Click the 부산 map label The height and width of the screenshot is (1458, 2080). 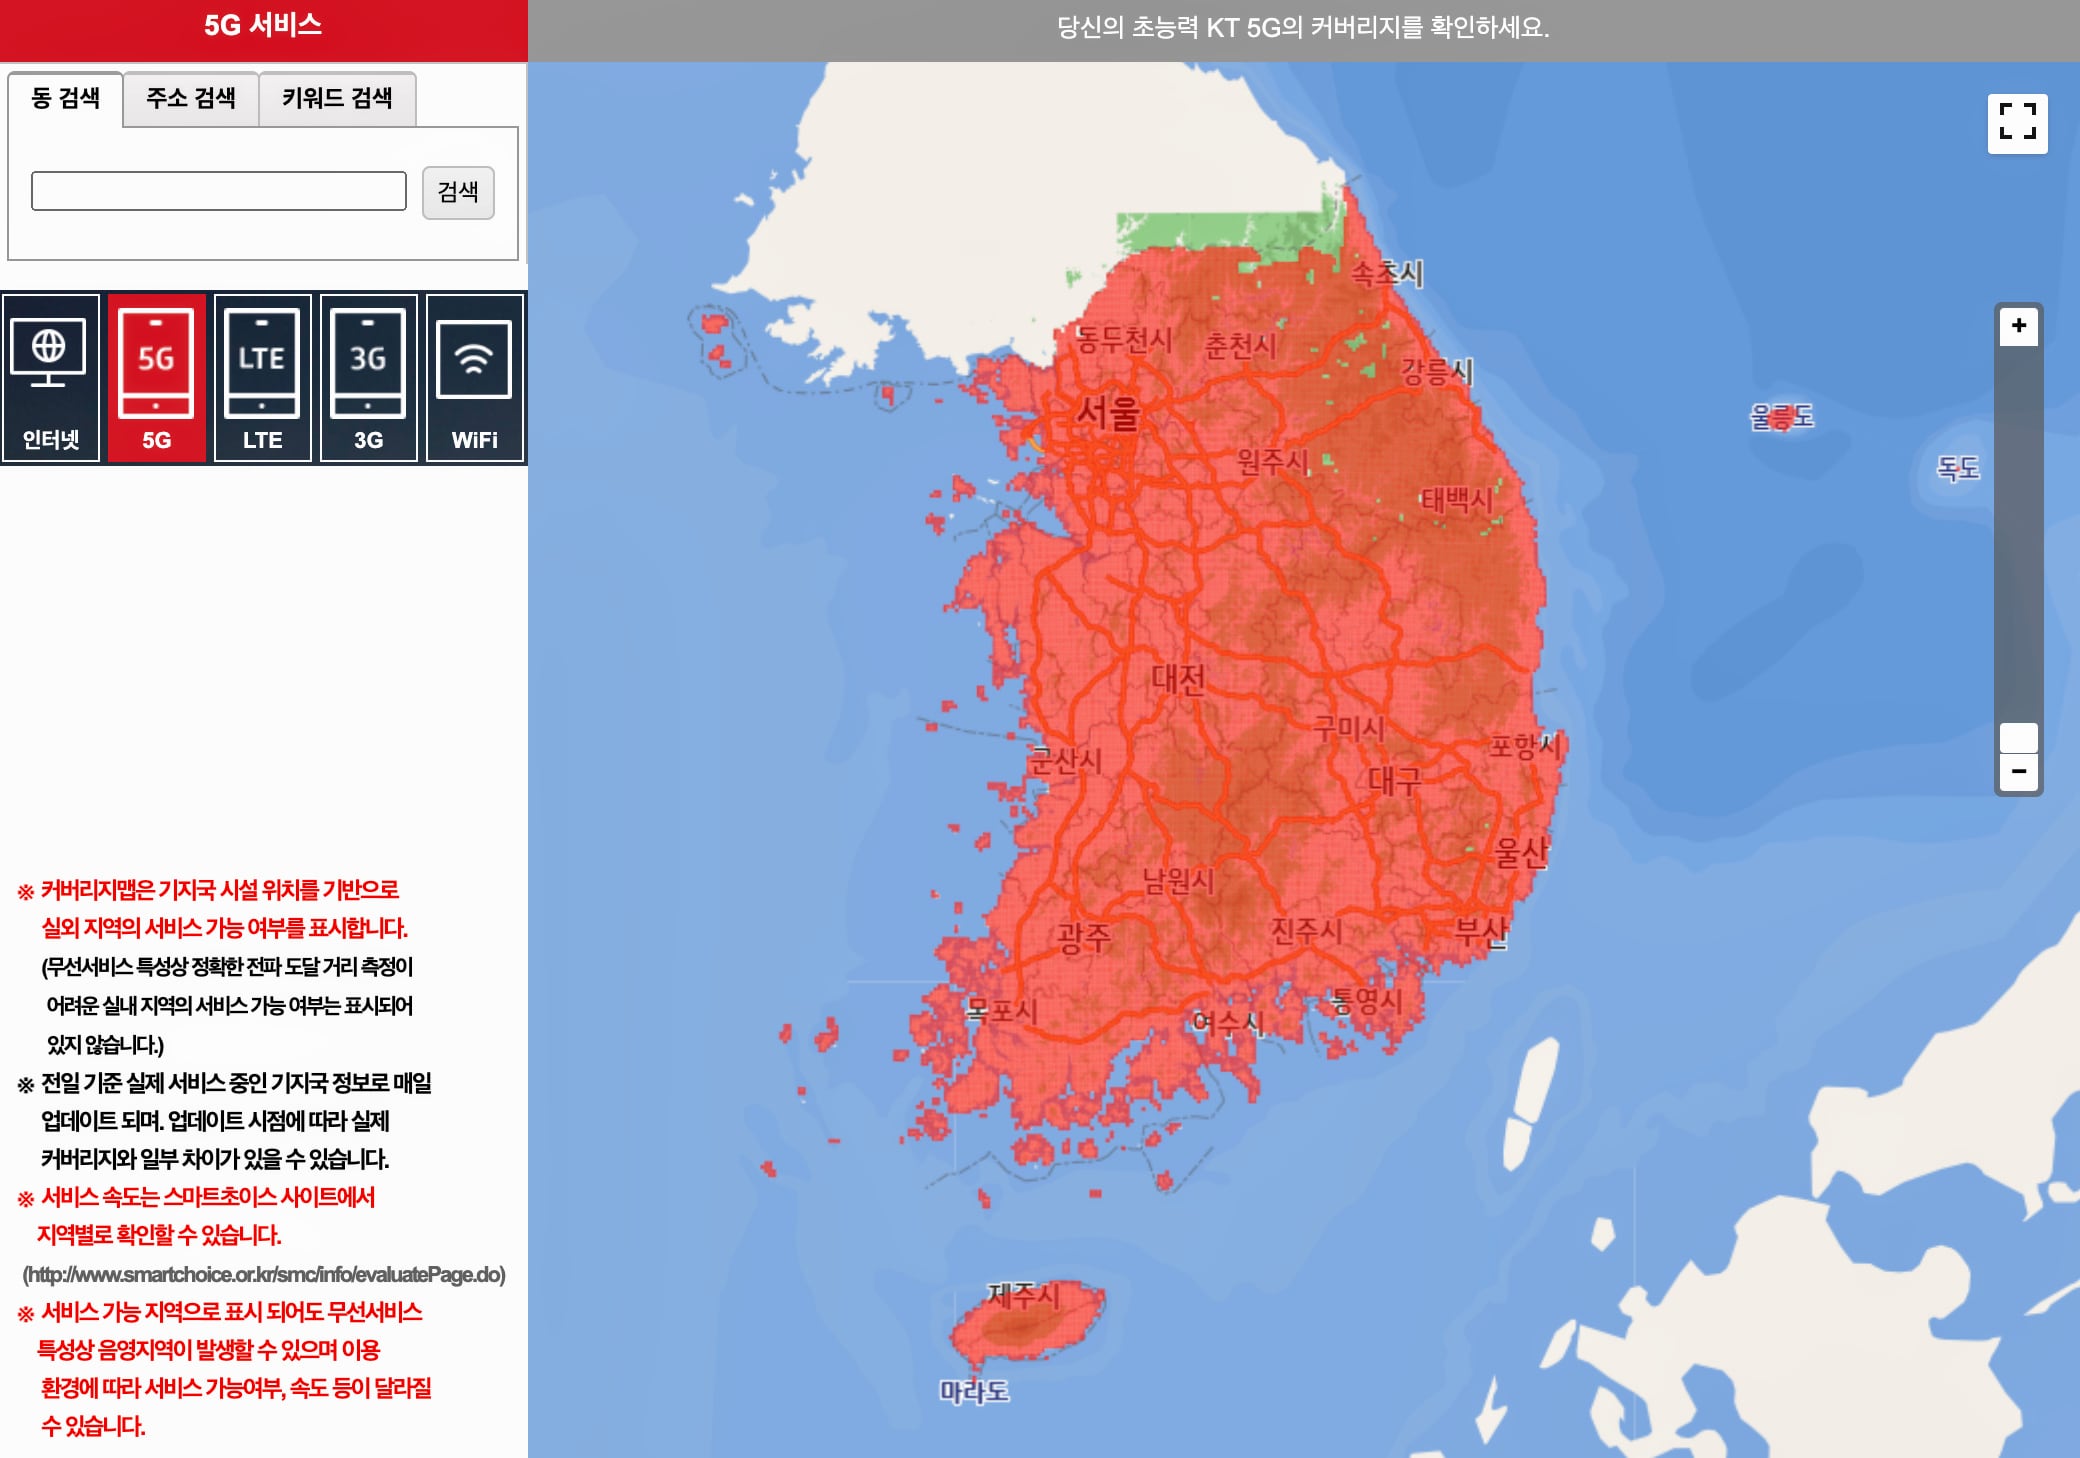1480,932
